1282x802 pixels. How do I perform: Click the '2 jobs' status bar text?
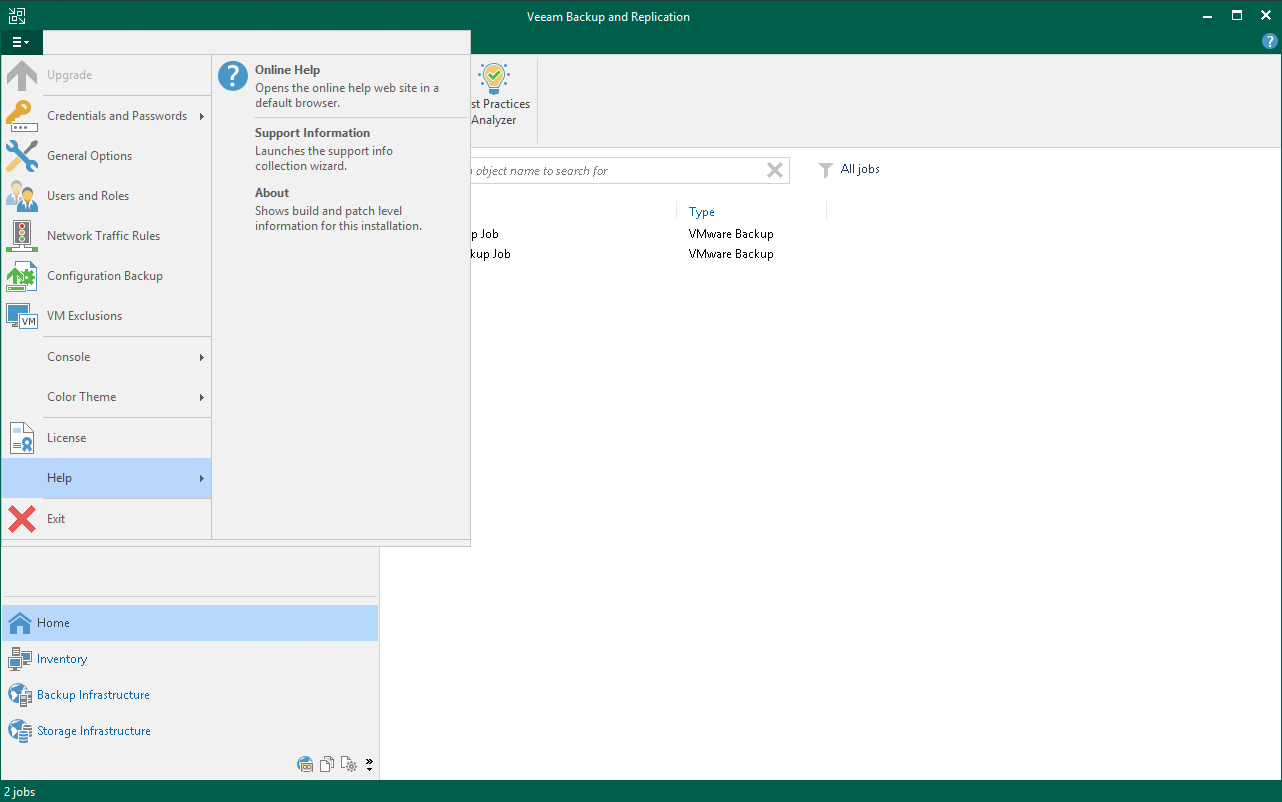click(19, 792)
